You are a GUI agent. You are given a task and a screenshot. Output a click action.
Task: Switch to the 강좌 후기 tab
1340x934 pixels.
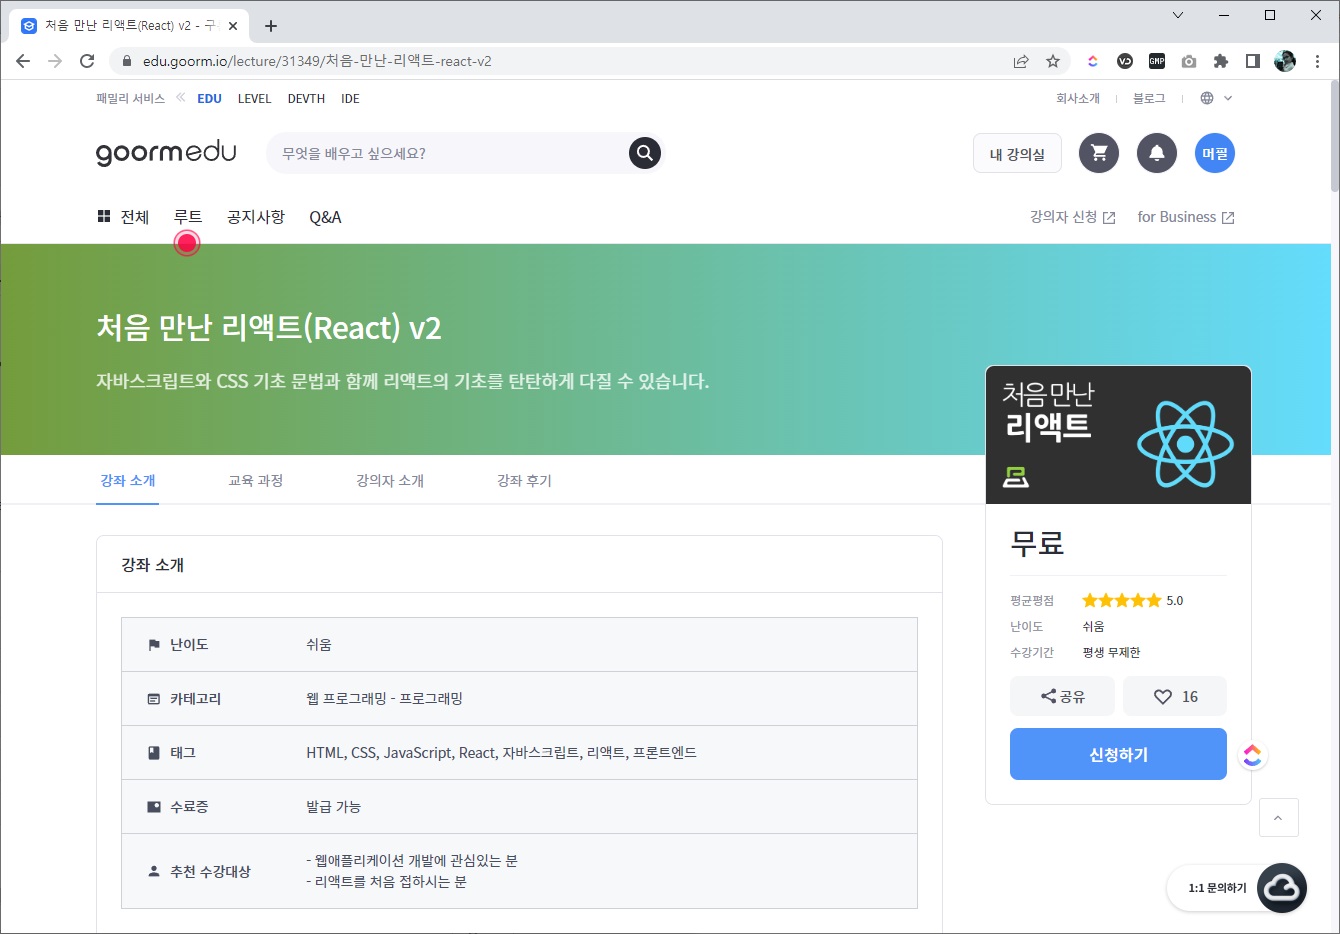pos(524,481)
